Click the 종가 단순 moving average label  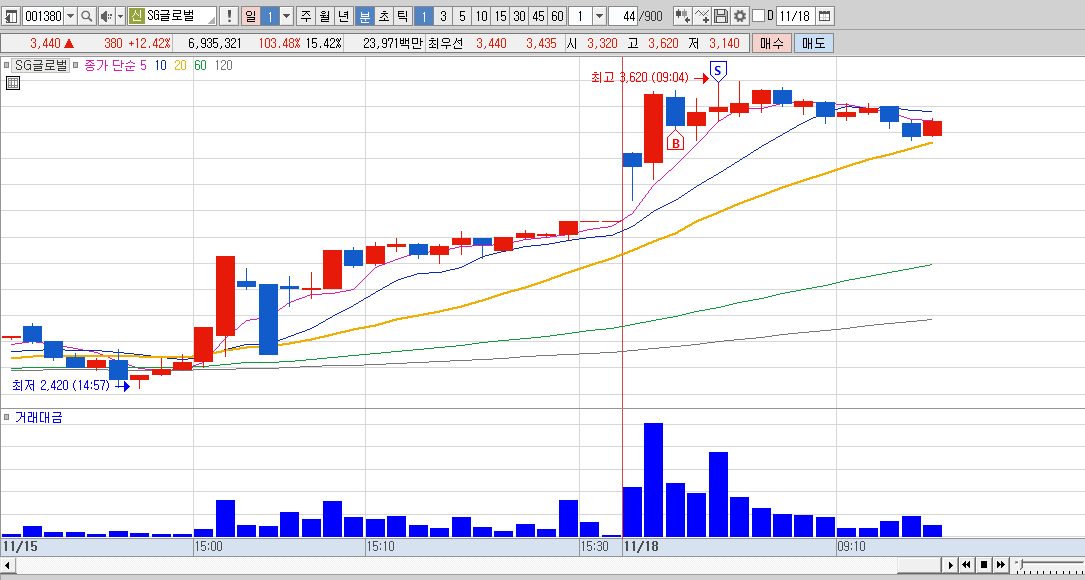pyautogui.click(x=111, y=66)
